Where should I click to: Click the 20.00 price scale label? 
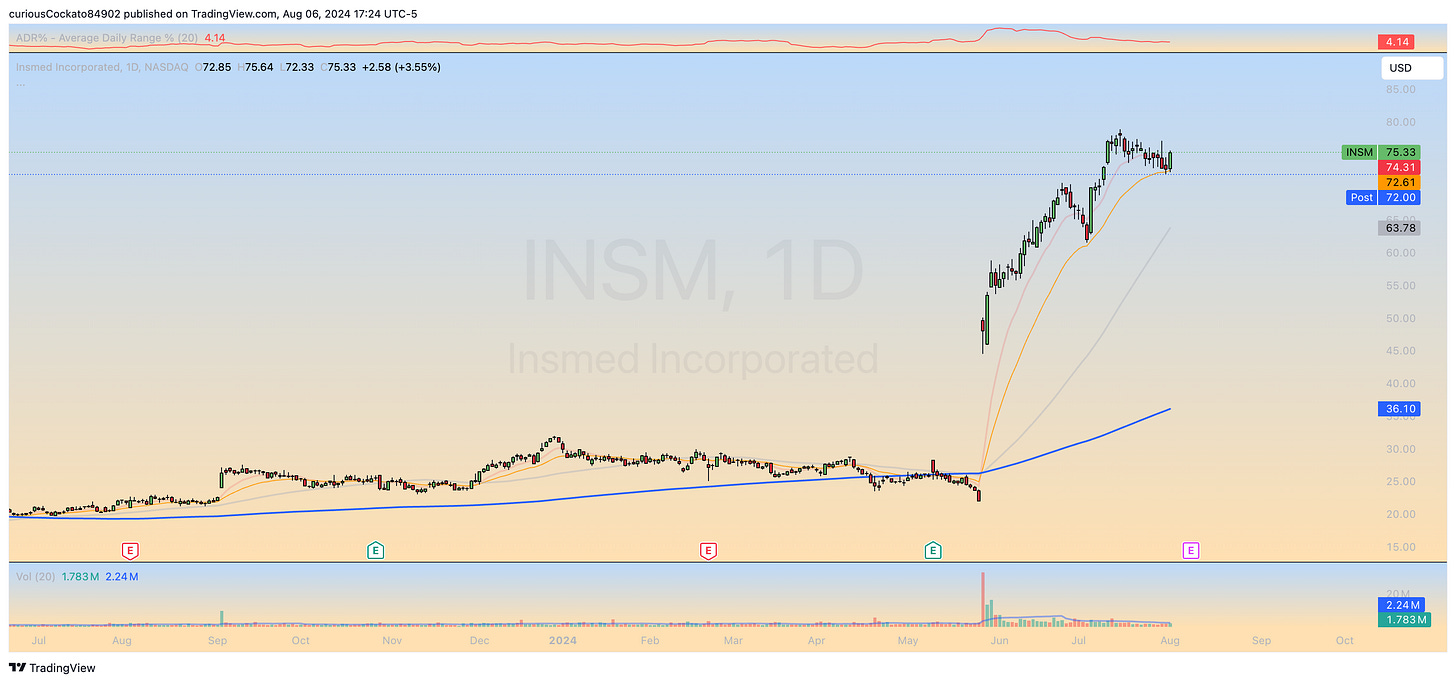tap(1400, 514)
